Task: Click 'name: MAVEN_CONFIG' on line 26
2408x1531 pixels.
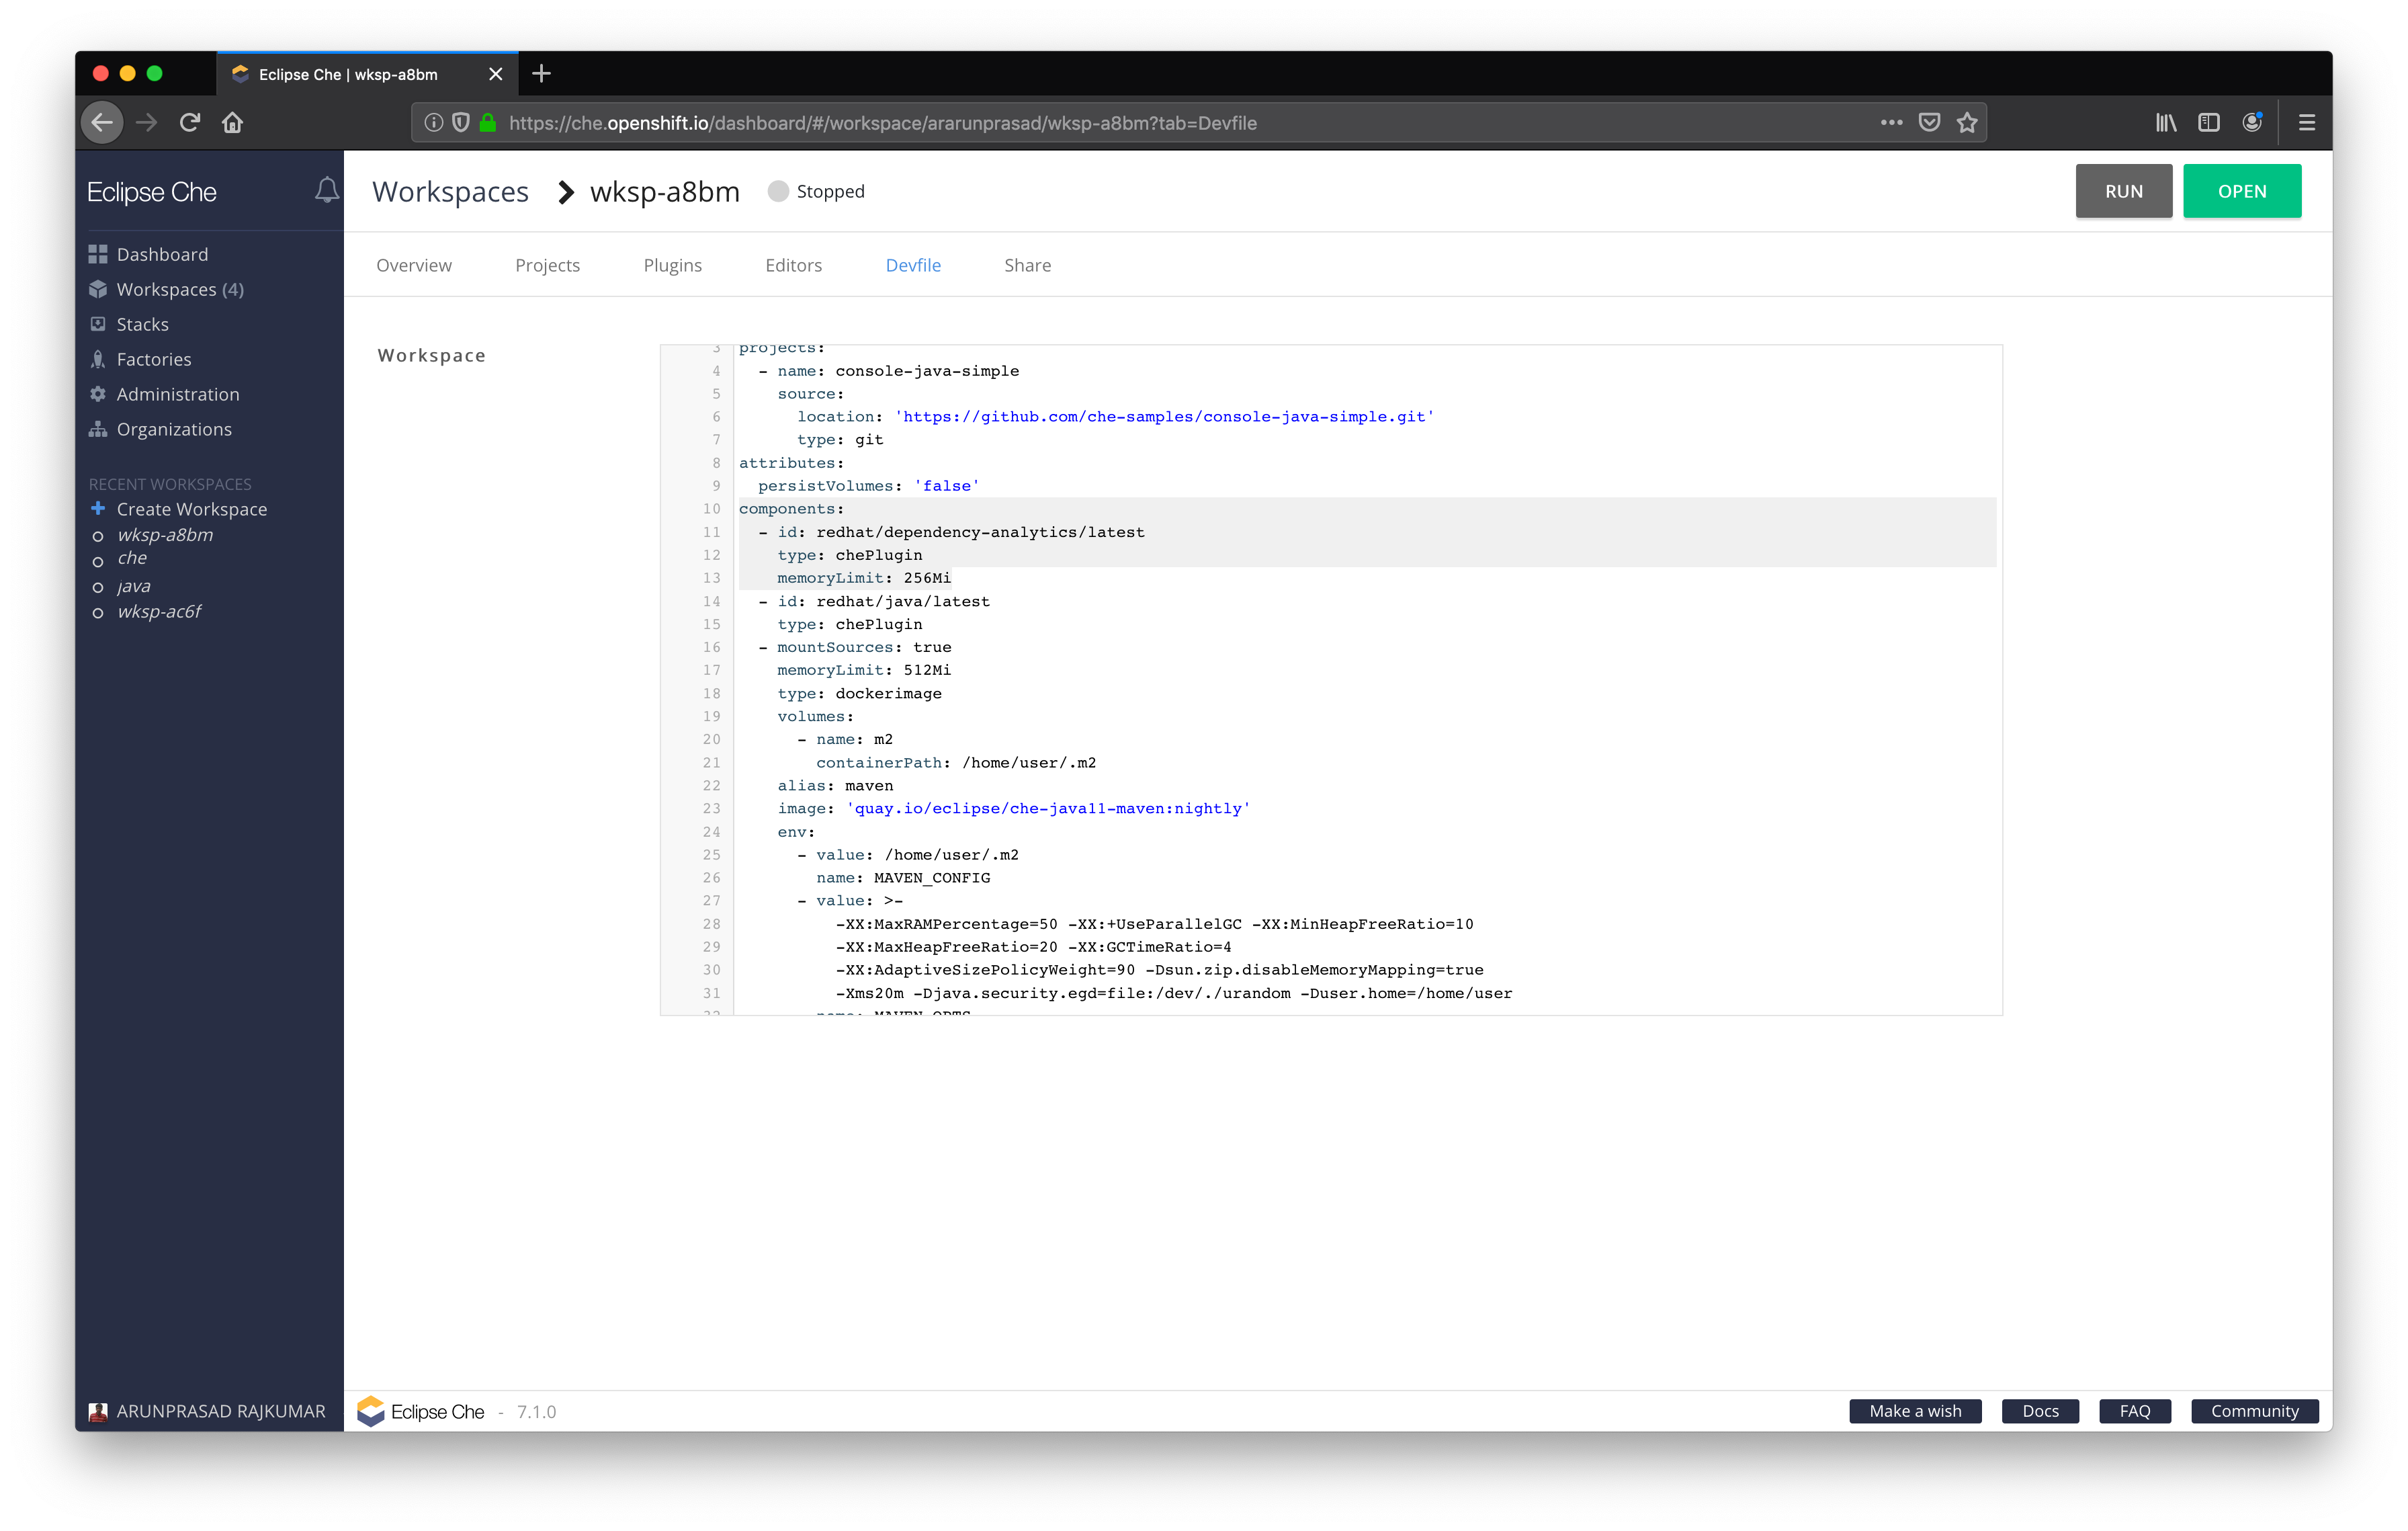Action: pos(903,878)
